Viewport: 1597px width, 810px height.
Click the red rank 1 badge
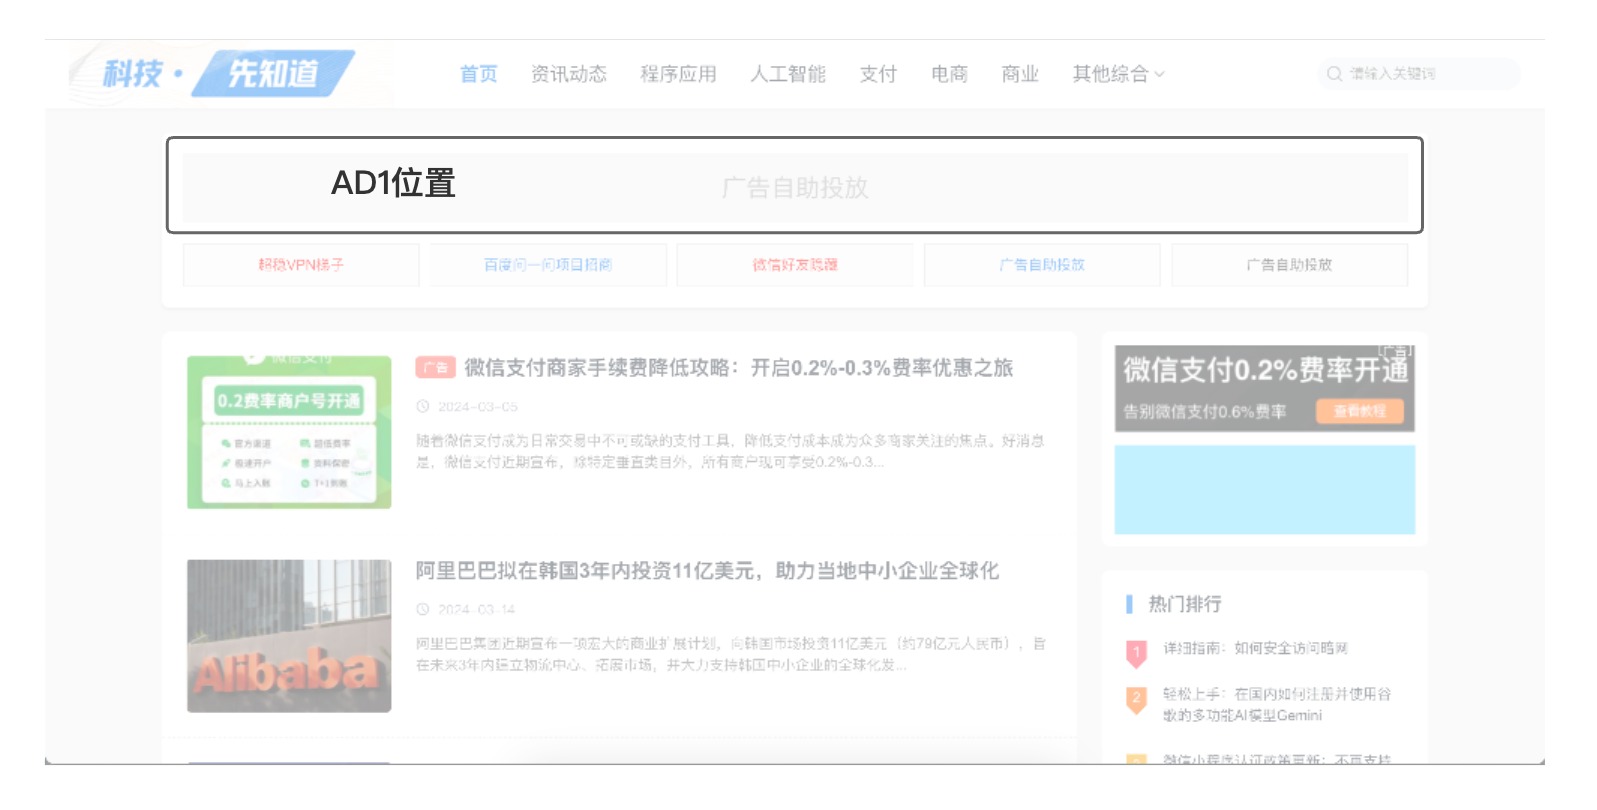pyautogui.click(x=1136, y=653)
